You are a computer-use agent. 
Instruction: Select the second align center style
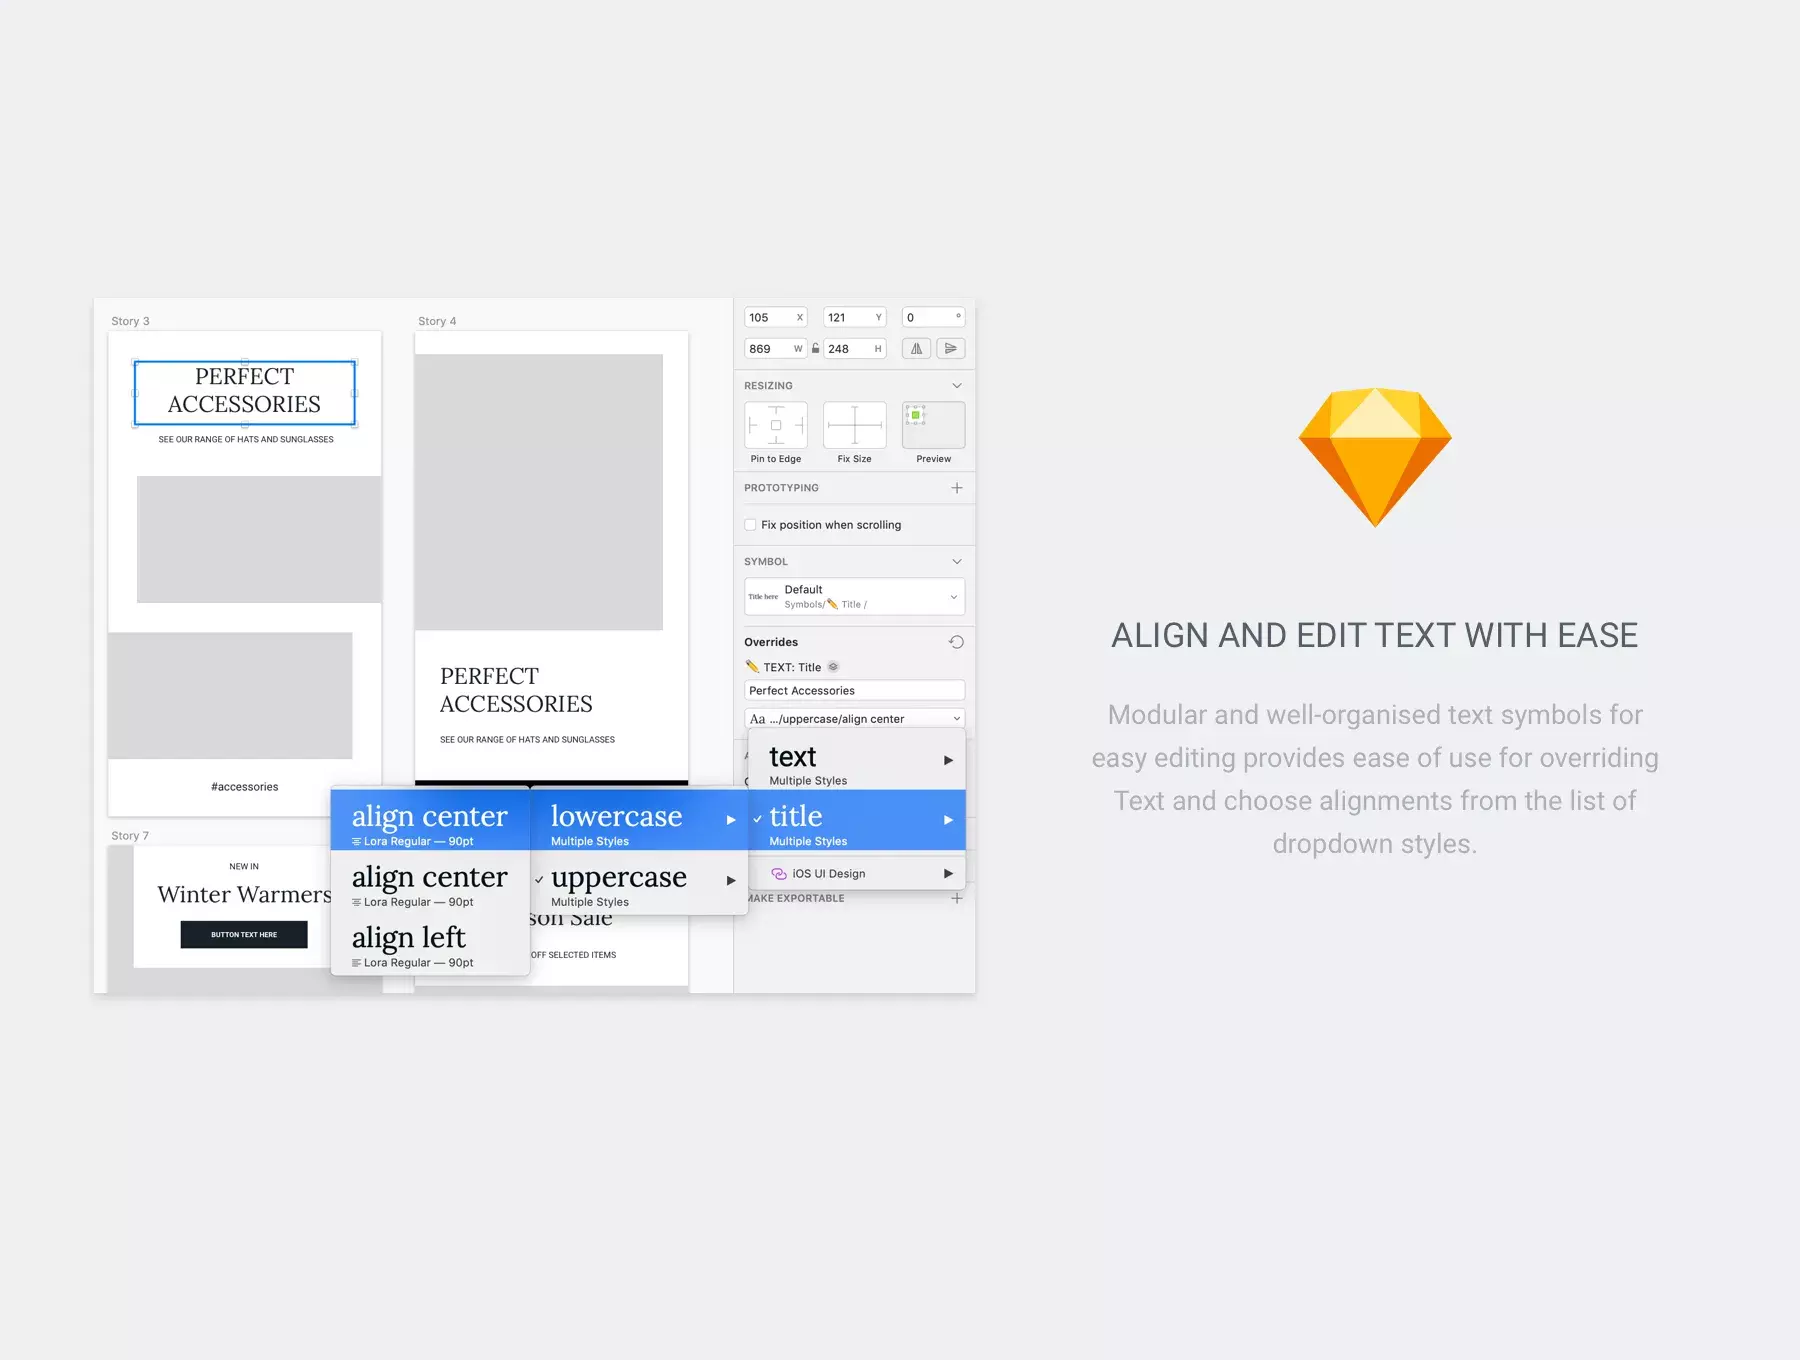(430, 882)
